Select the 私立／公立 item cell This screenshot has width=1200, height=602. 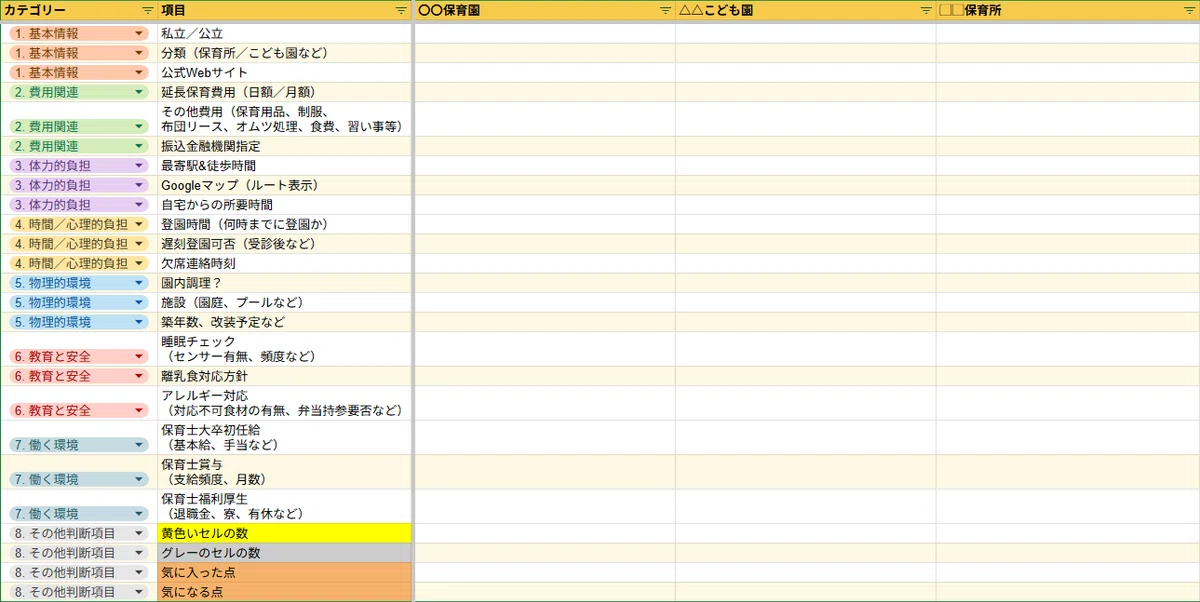(284, 33)
